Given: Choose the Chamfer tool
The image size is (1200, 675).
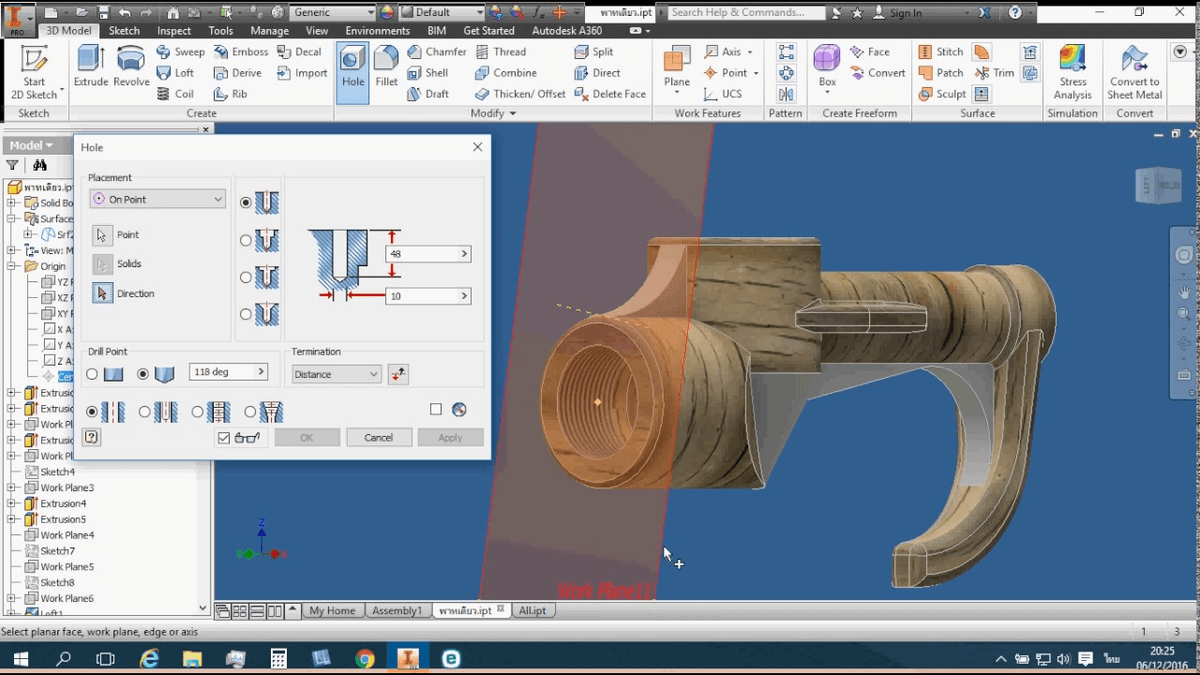Looking at the screenshot, I should click(437, 52).
